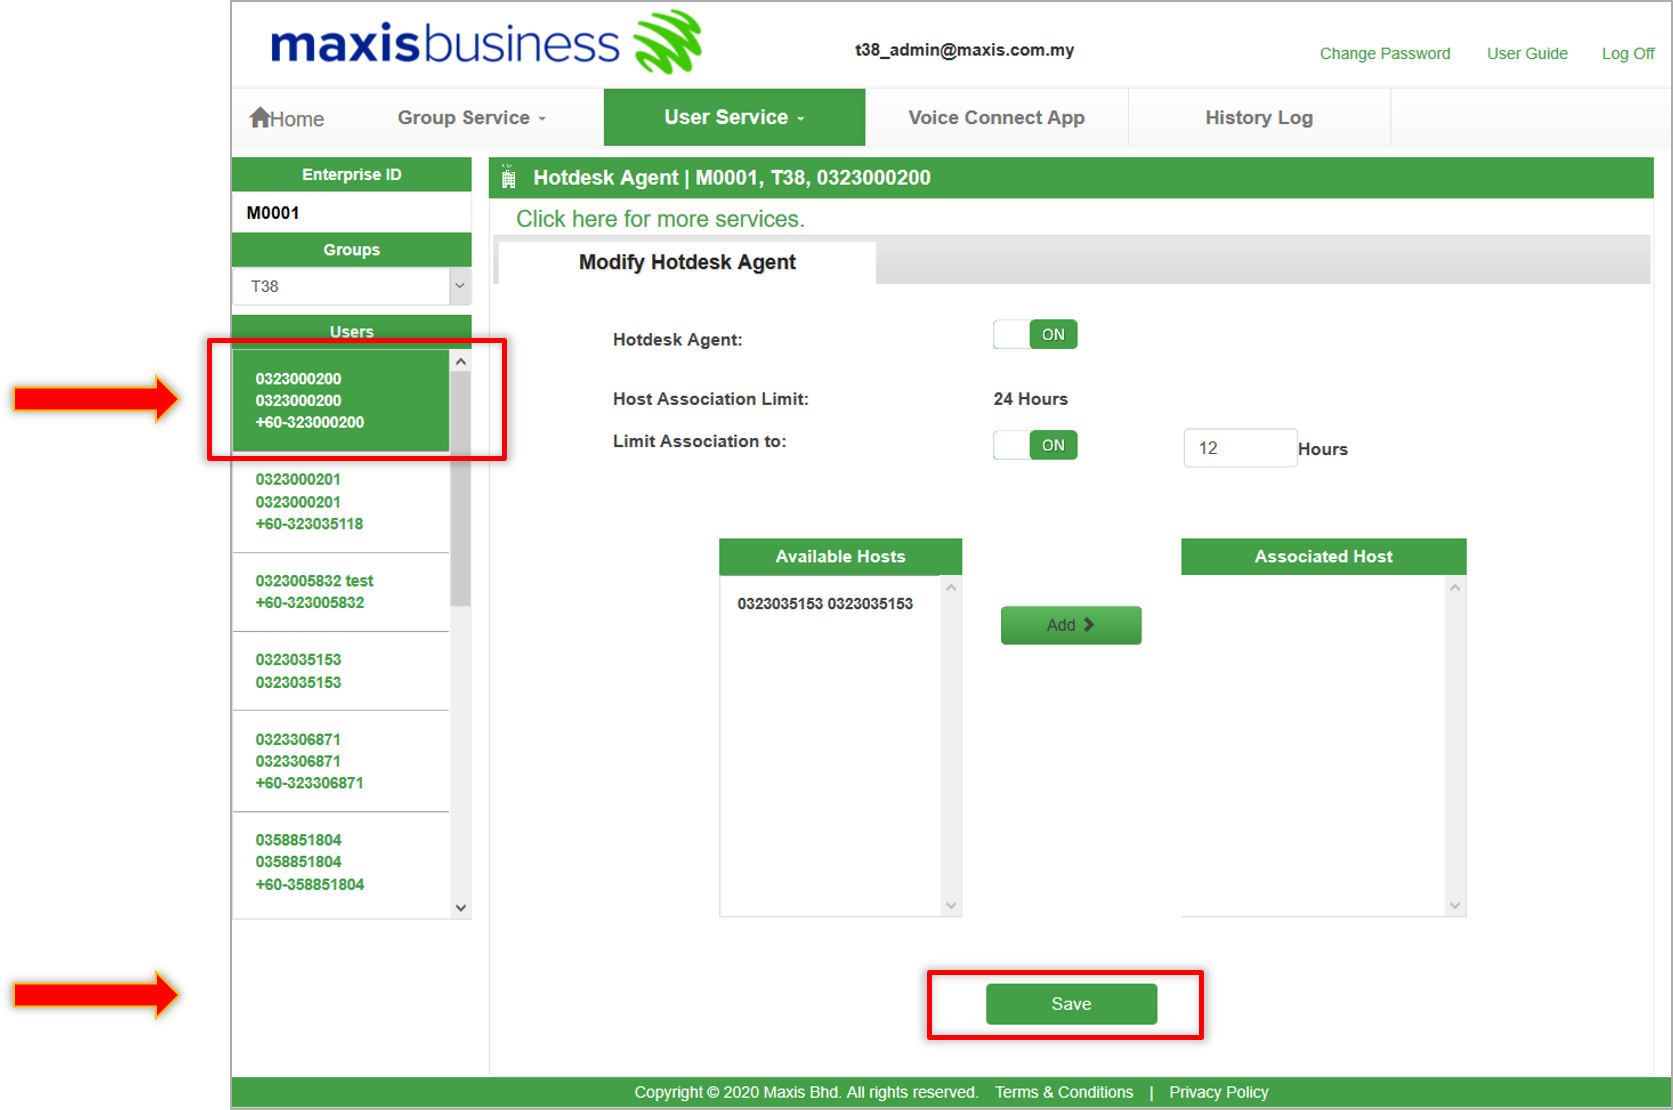
Task: Open the Voice Connect App tab
Action: pos(996,117)
